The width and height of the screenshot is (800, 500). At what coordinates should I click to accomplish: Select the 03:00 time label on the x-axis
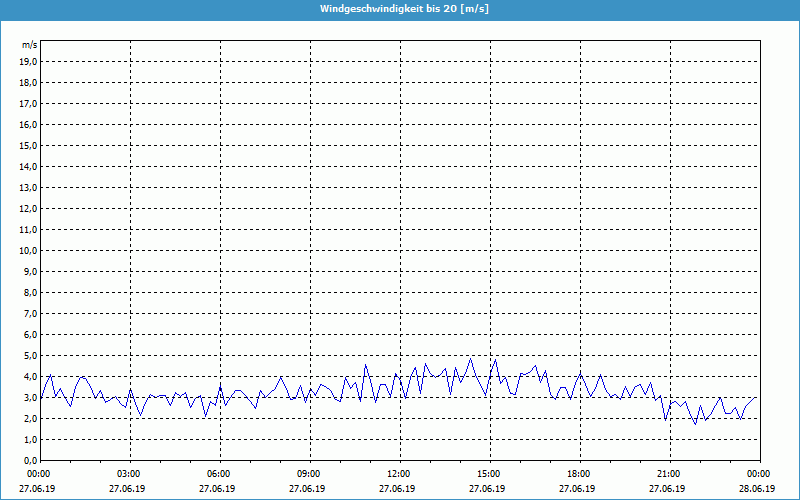[129, 474]
